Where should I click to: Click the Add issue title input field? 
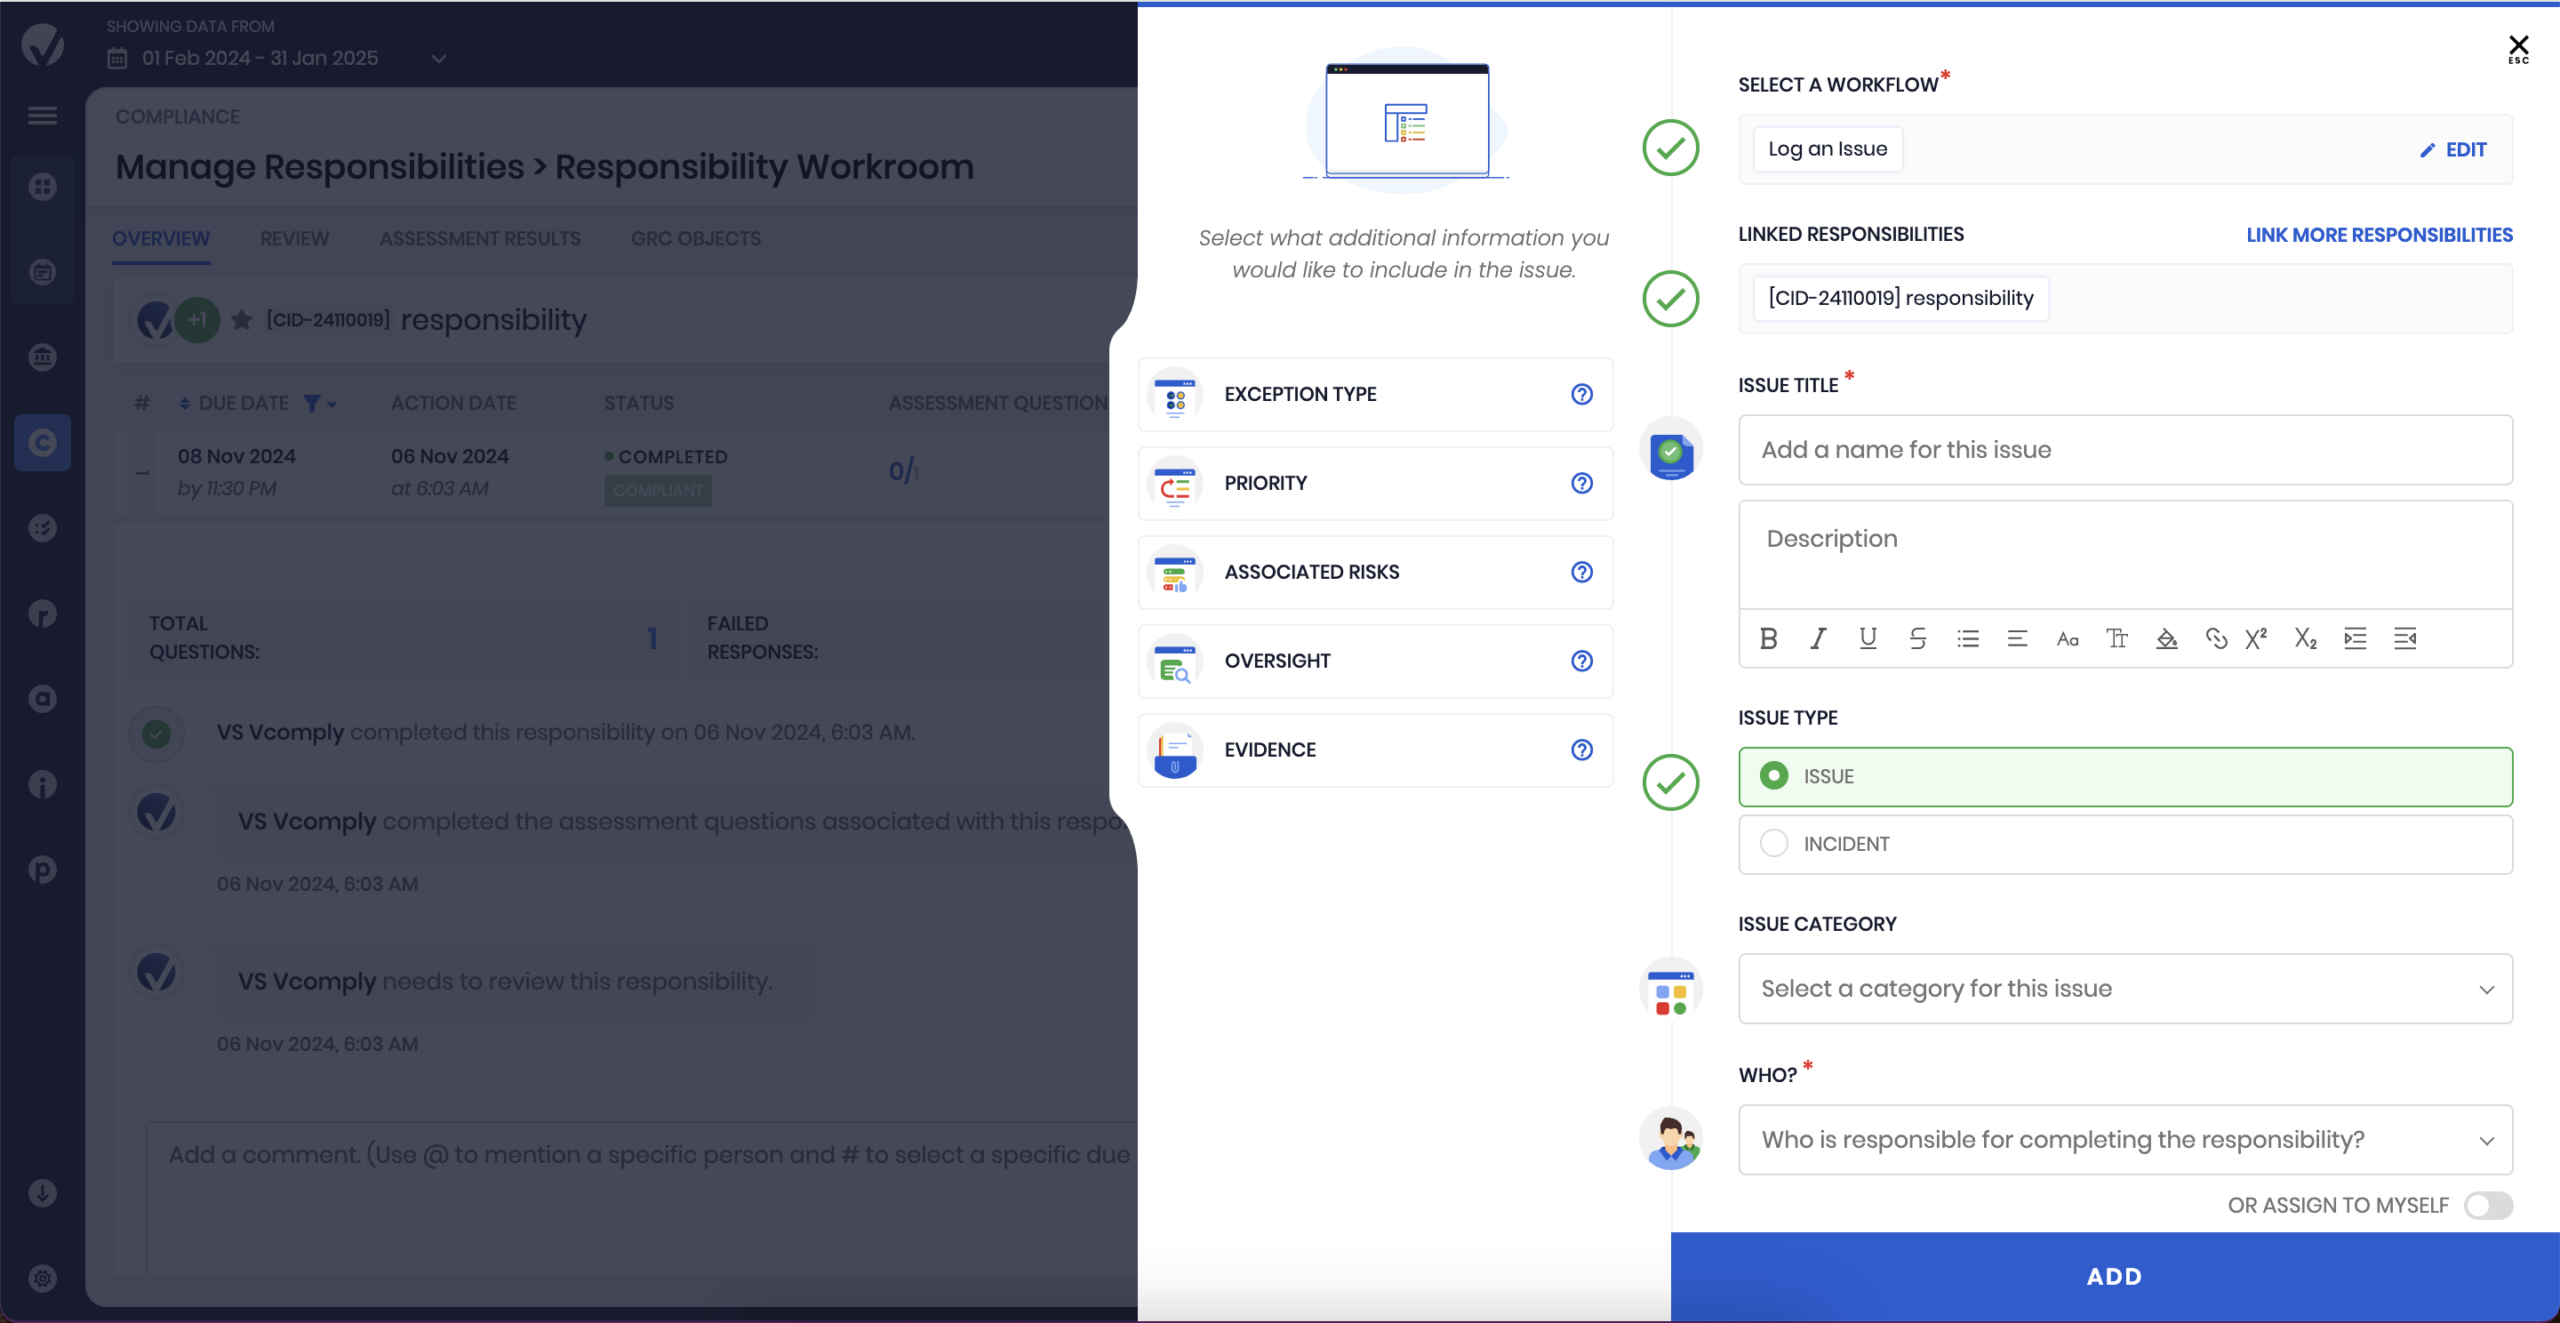click(x=2125, y=449)
